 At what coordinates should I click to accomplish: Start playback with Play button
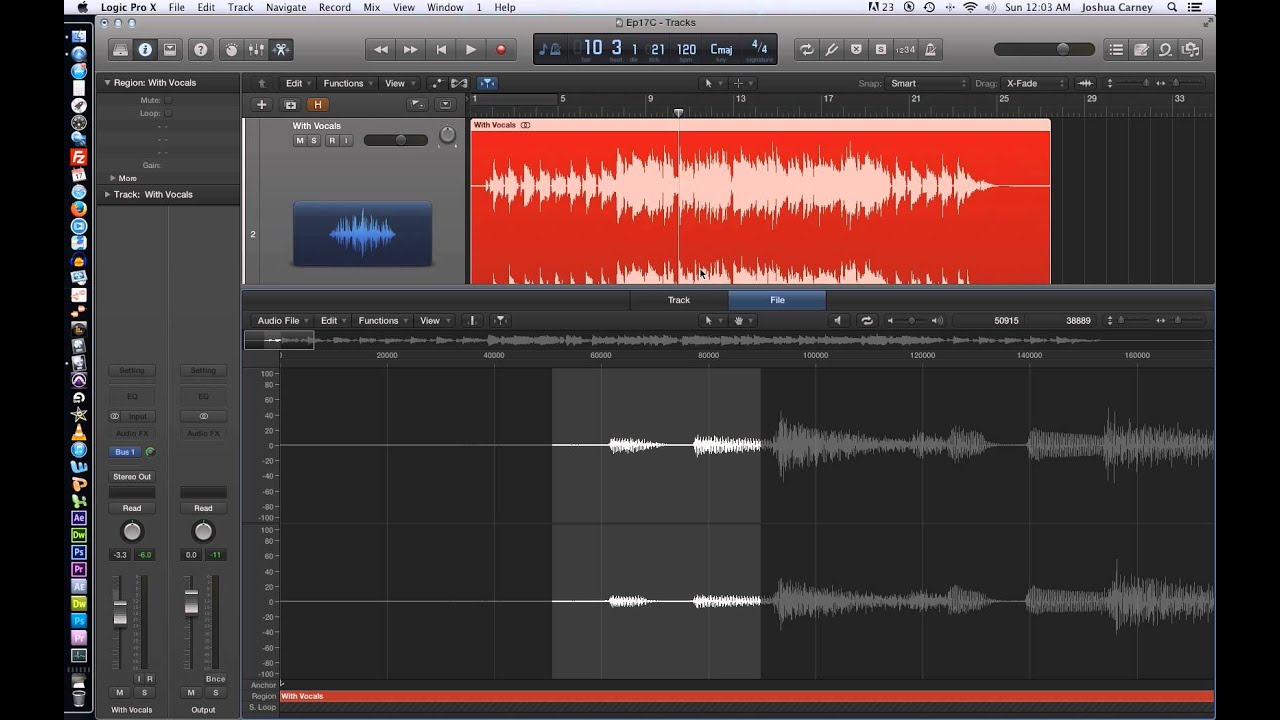471,49
